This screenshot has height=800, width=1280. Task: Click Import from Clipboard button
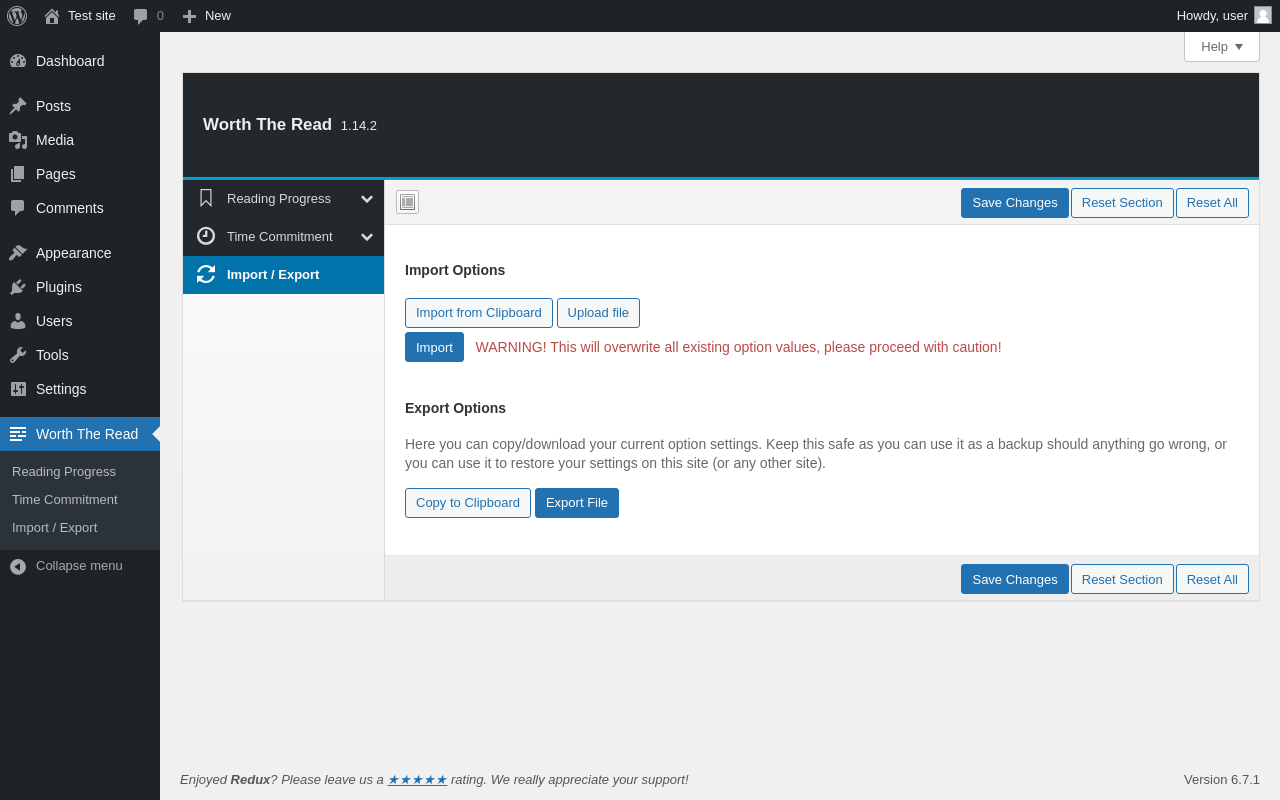pos(479,313)
